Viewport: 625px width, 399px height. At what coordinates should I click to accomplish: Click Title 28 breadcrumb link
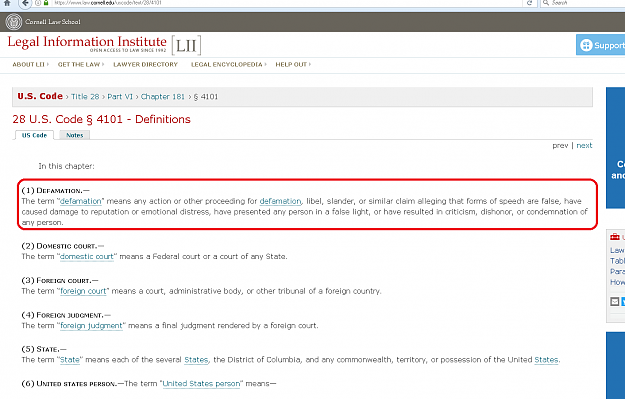(x=85, y=97)
